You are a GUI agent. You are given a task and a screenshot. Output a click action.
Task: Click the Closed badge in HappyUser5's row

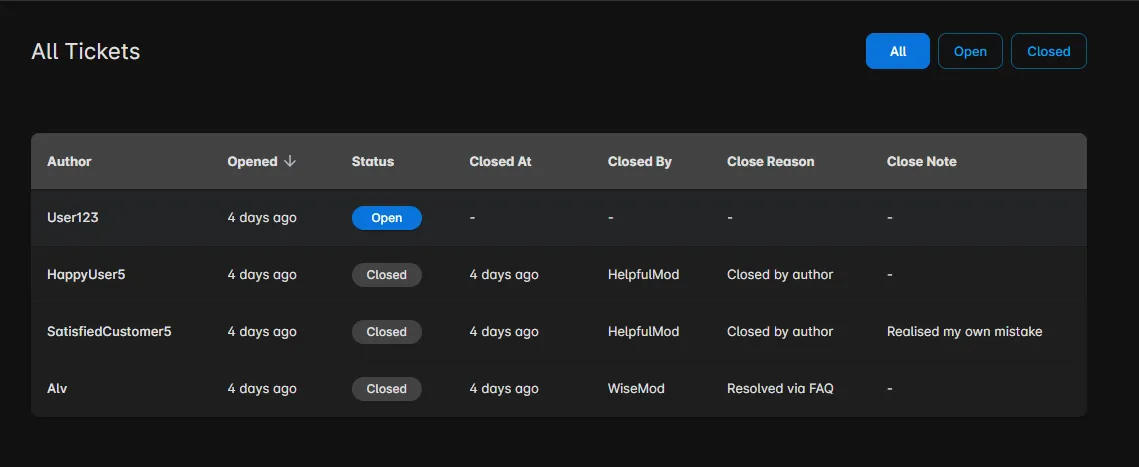pyautogui.click(x=386, y=275)
